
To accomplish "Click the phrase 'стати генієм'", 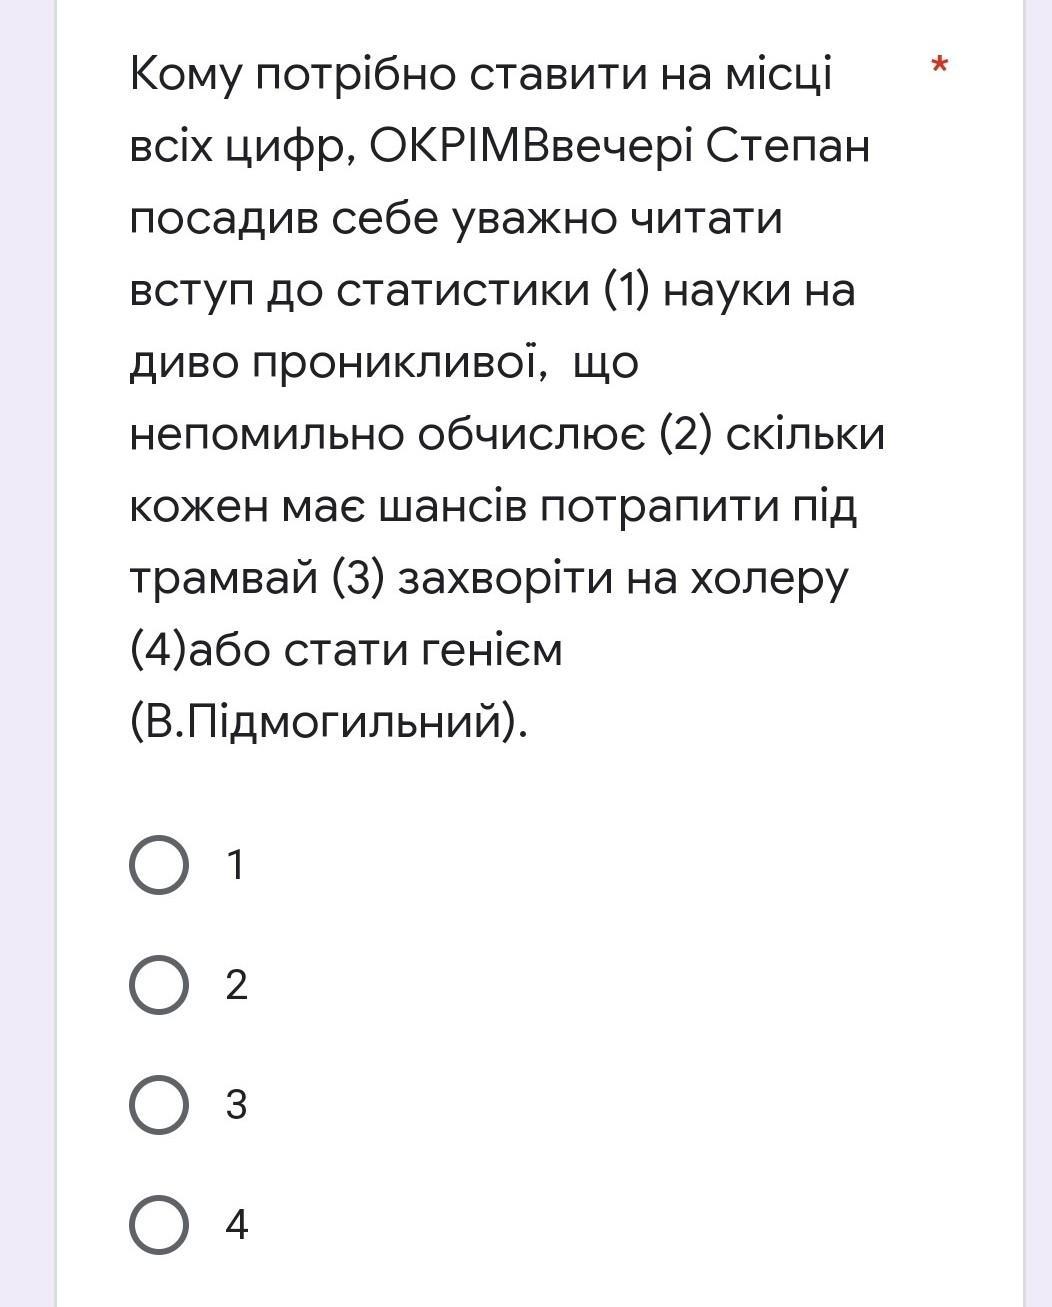I will tap(424, 651).
